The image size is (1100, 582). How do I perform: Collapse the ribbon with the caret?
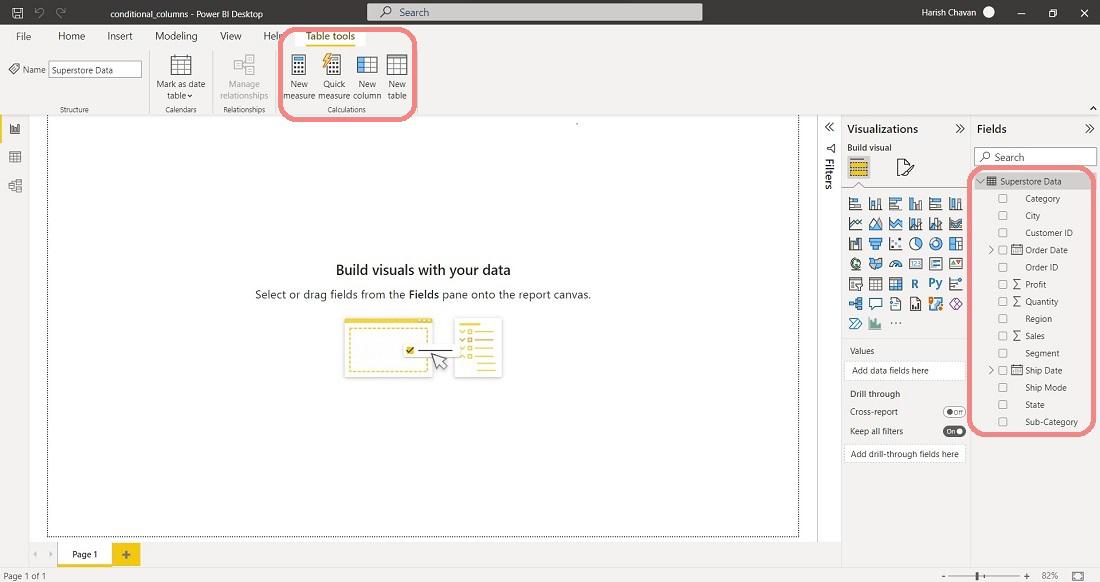point(1092,108)
